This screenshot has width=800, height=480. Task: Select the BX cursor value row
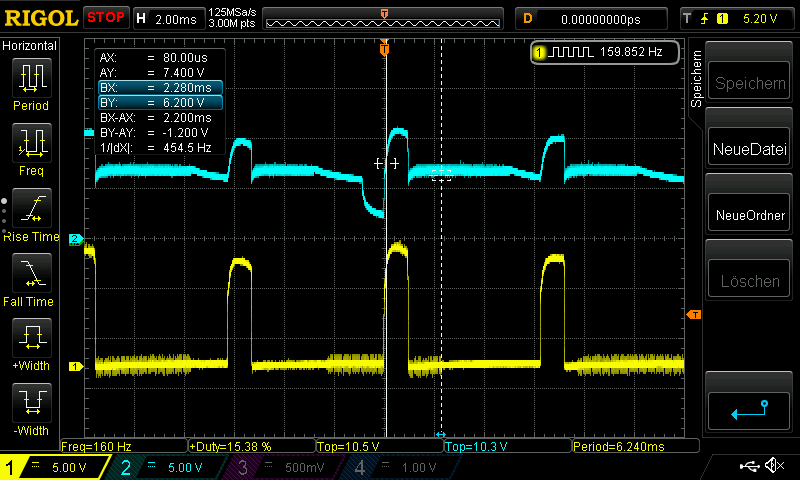[160, 88]
